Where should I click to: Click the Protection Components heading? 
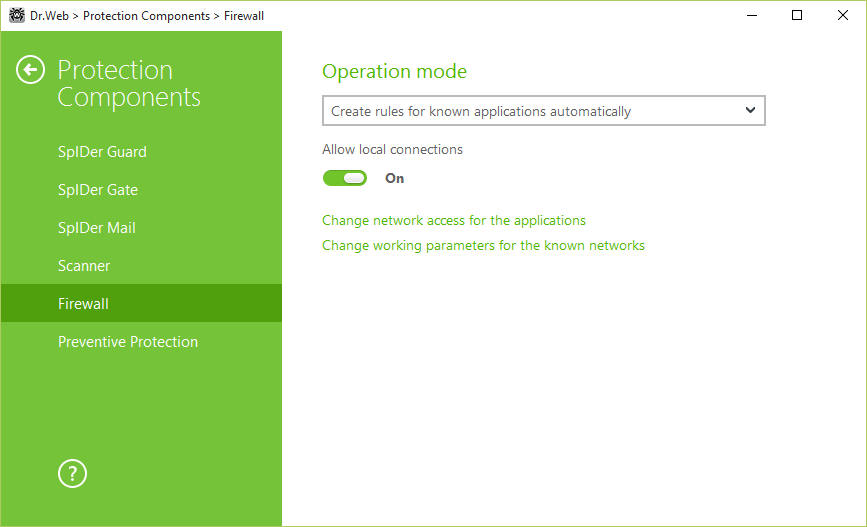(129, 84)
